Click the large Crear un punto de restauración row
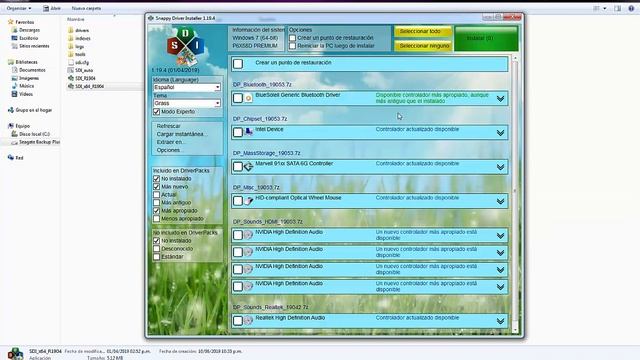Viewport: 640px width, 360px height. (x=370, y=63)
